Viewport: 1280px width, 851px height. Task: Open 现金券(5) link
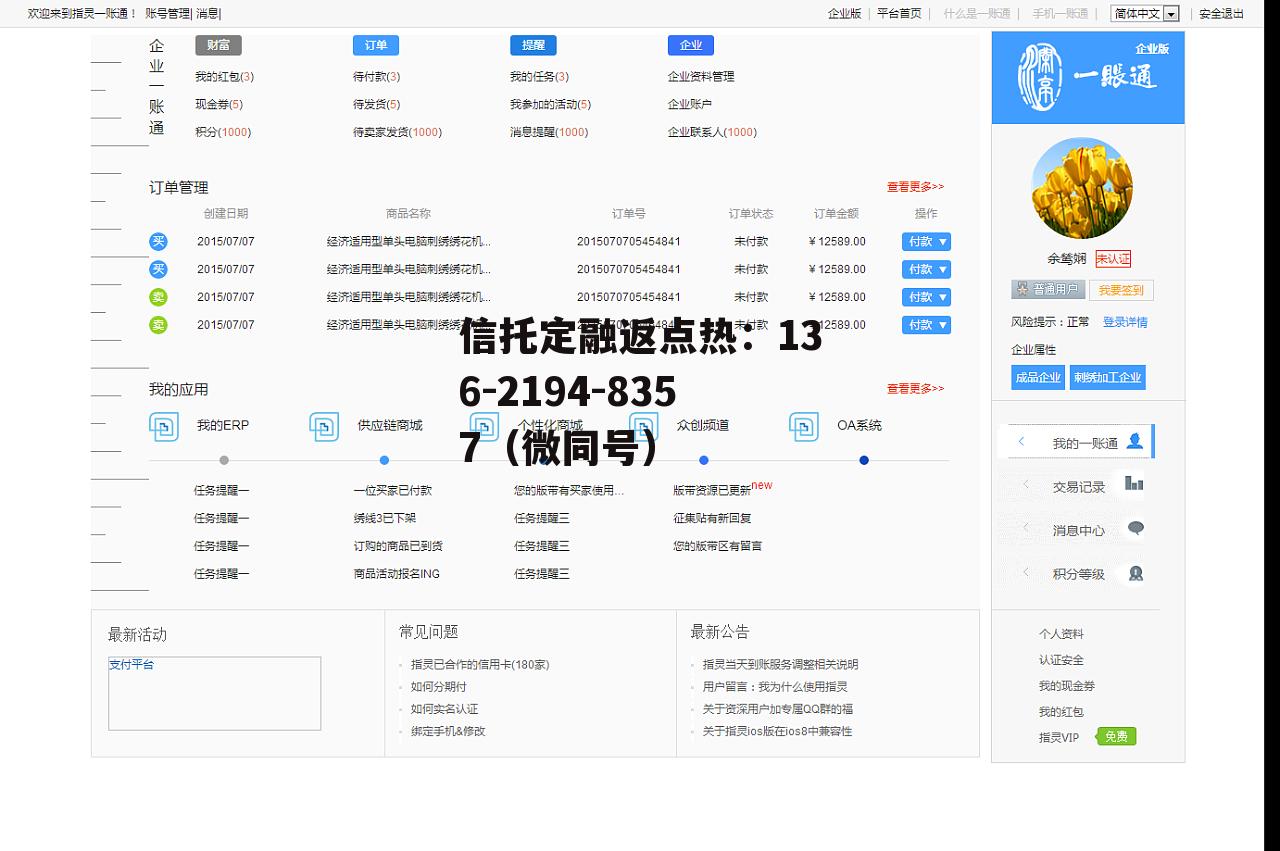pos(219,105)
